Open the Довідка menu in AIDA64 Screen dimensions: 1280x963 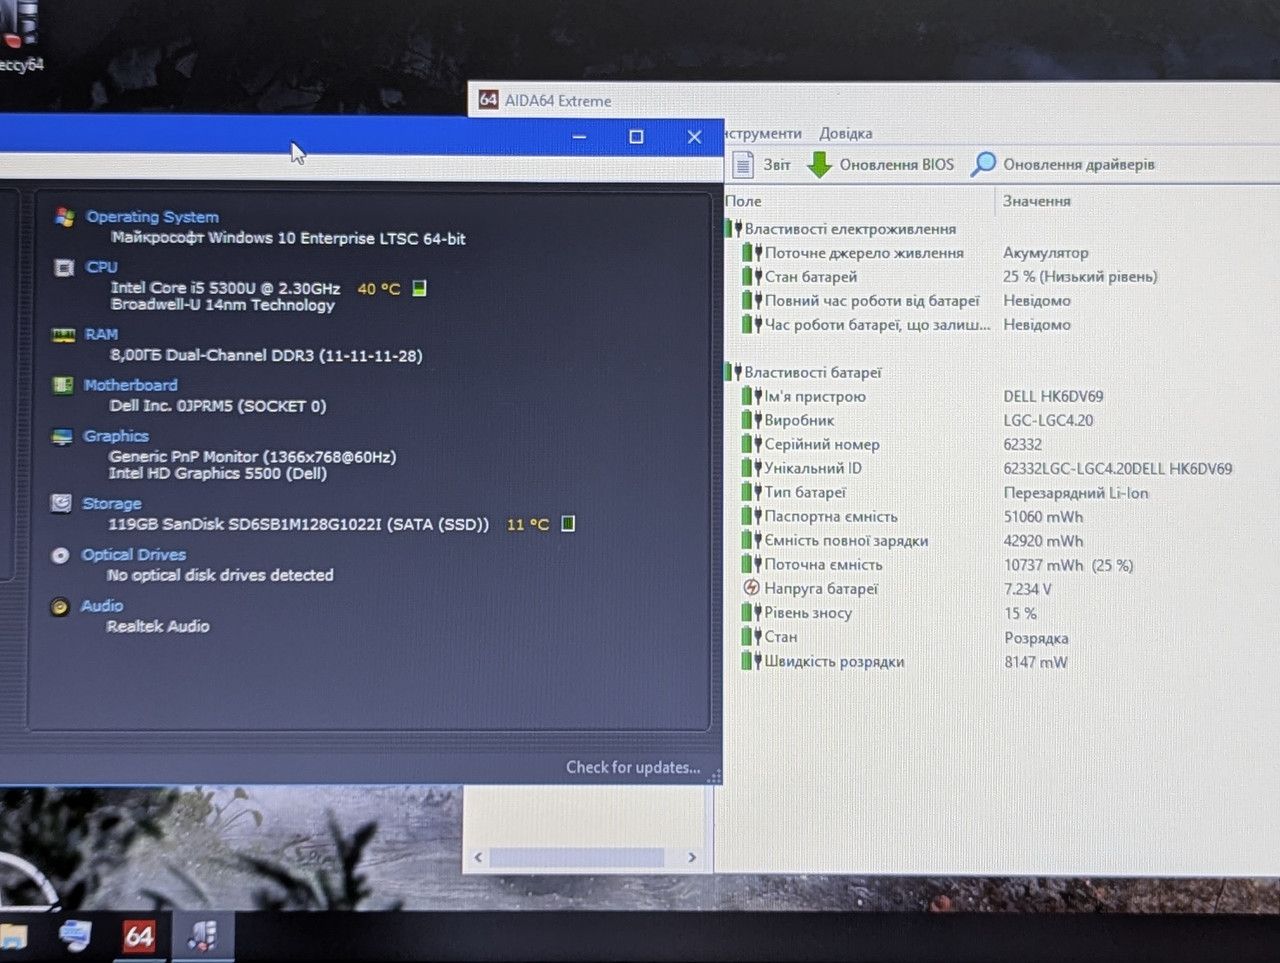coord(846,133)
